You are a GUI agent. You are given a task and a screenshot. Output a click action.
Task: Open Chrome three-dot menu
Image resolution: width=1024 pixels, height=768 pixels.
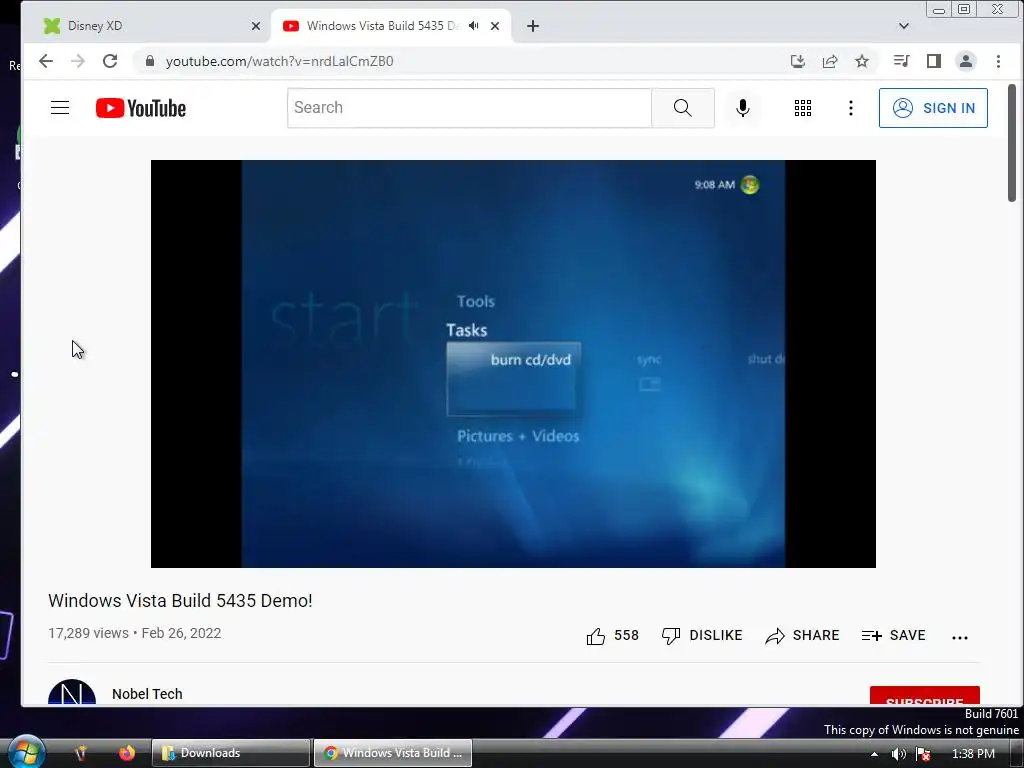[998, 61]
